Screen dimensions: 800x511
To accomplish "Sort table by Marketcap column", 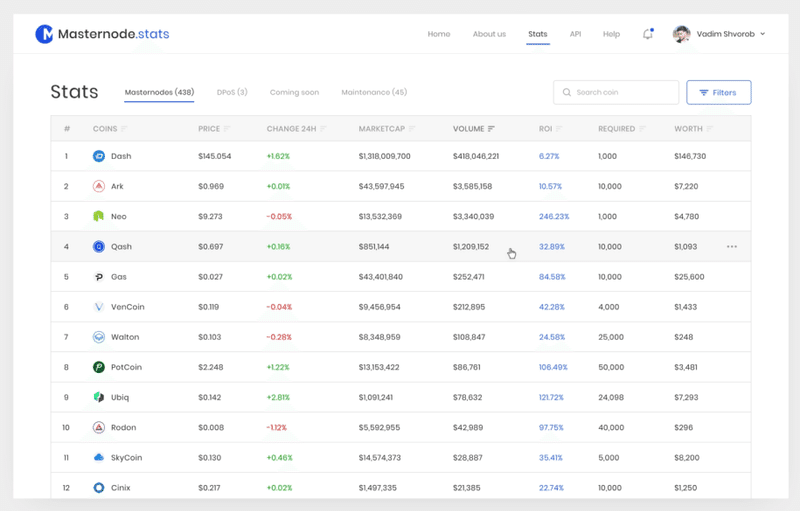I will point(384,129).
